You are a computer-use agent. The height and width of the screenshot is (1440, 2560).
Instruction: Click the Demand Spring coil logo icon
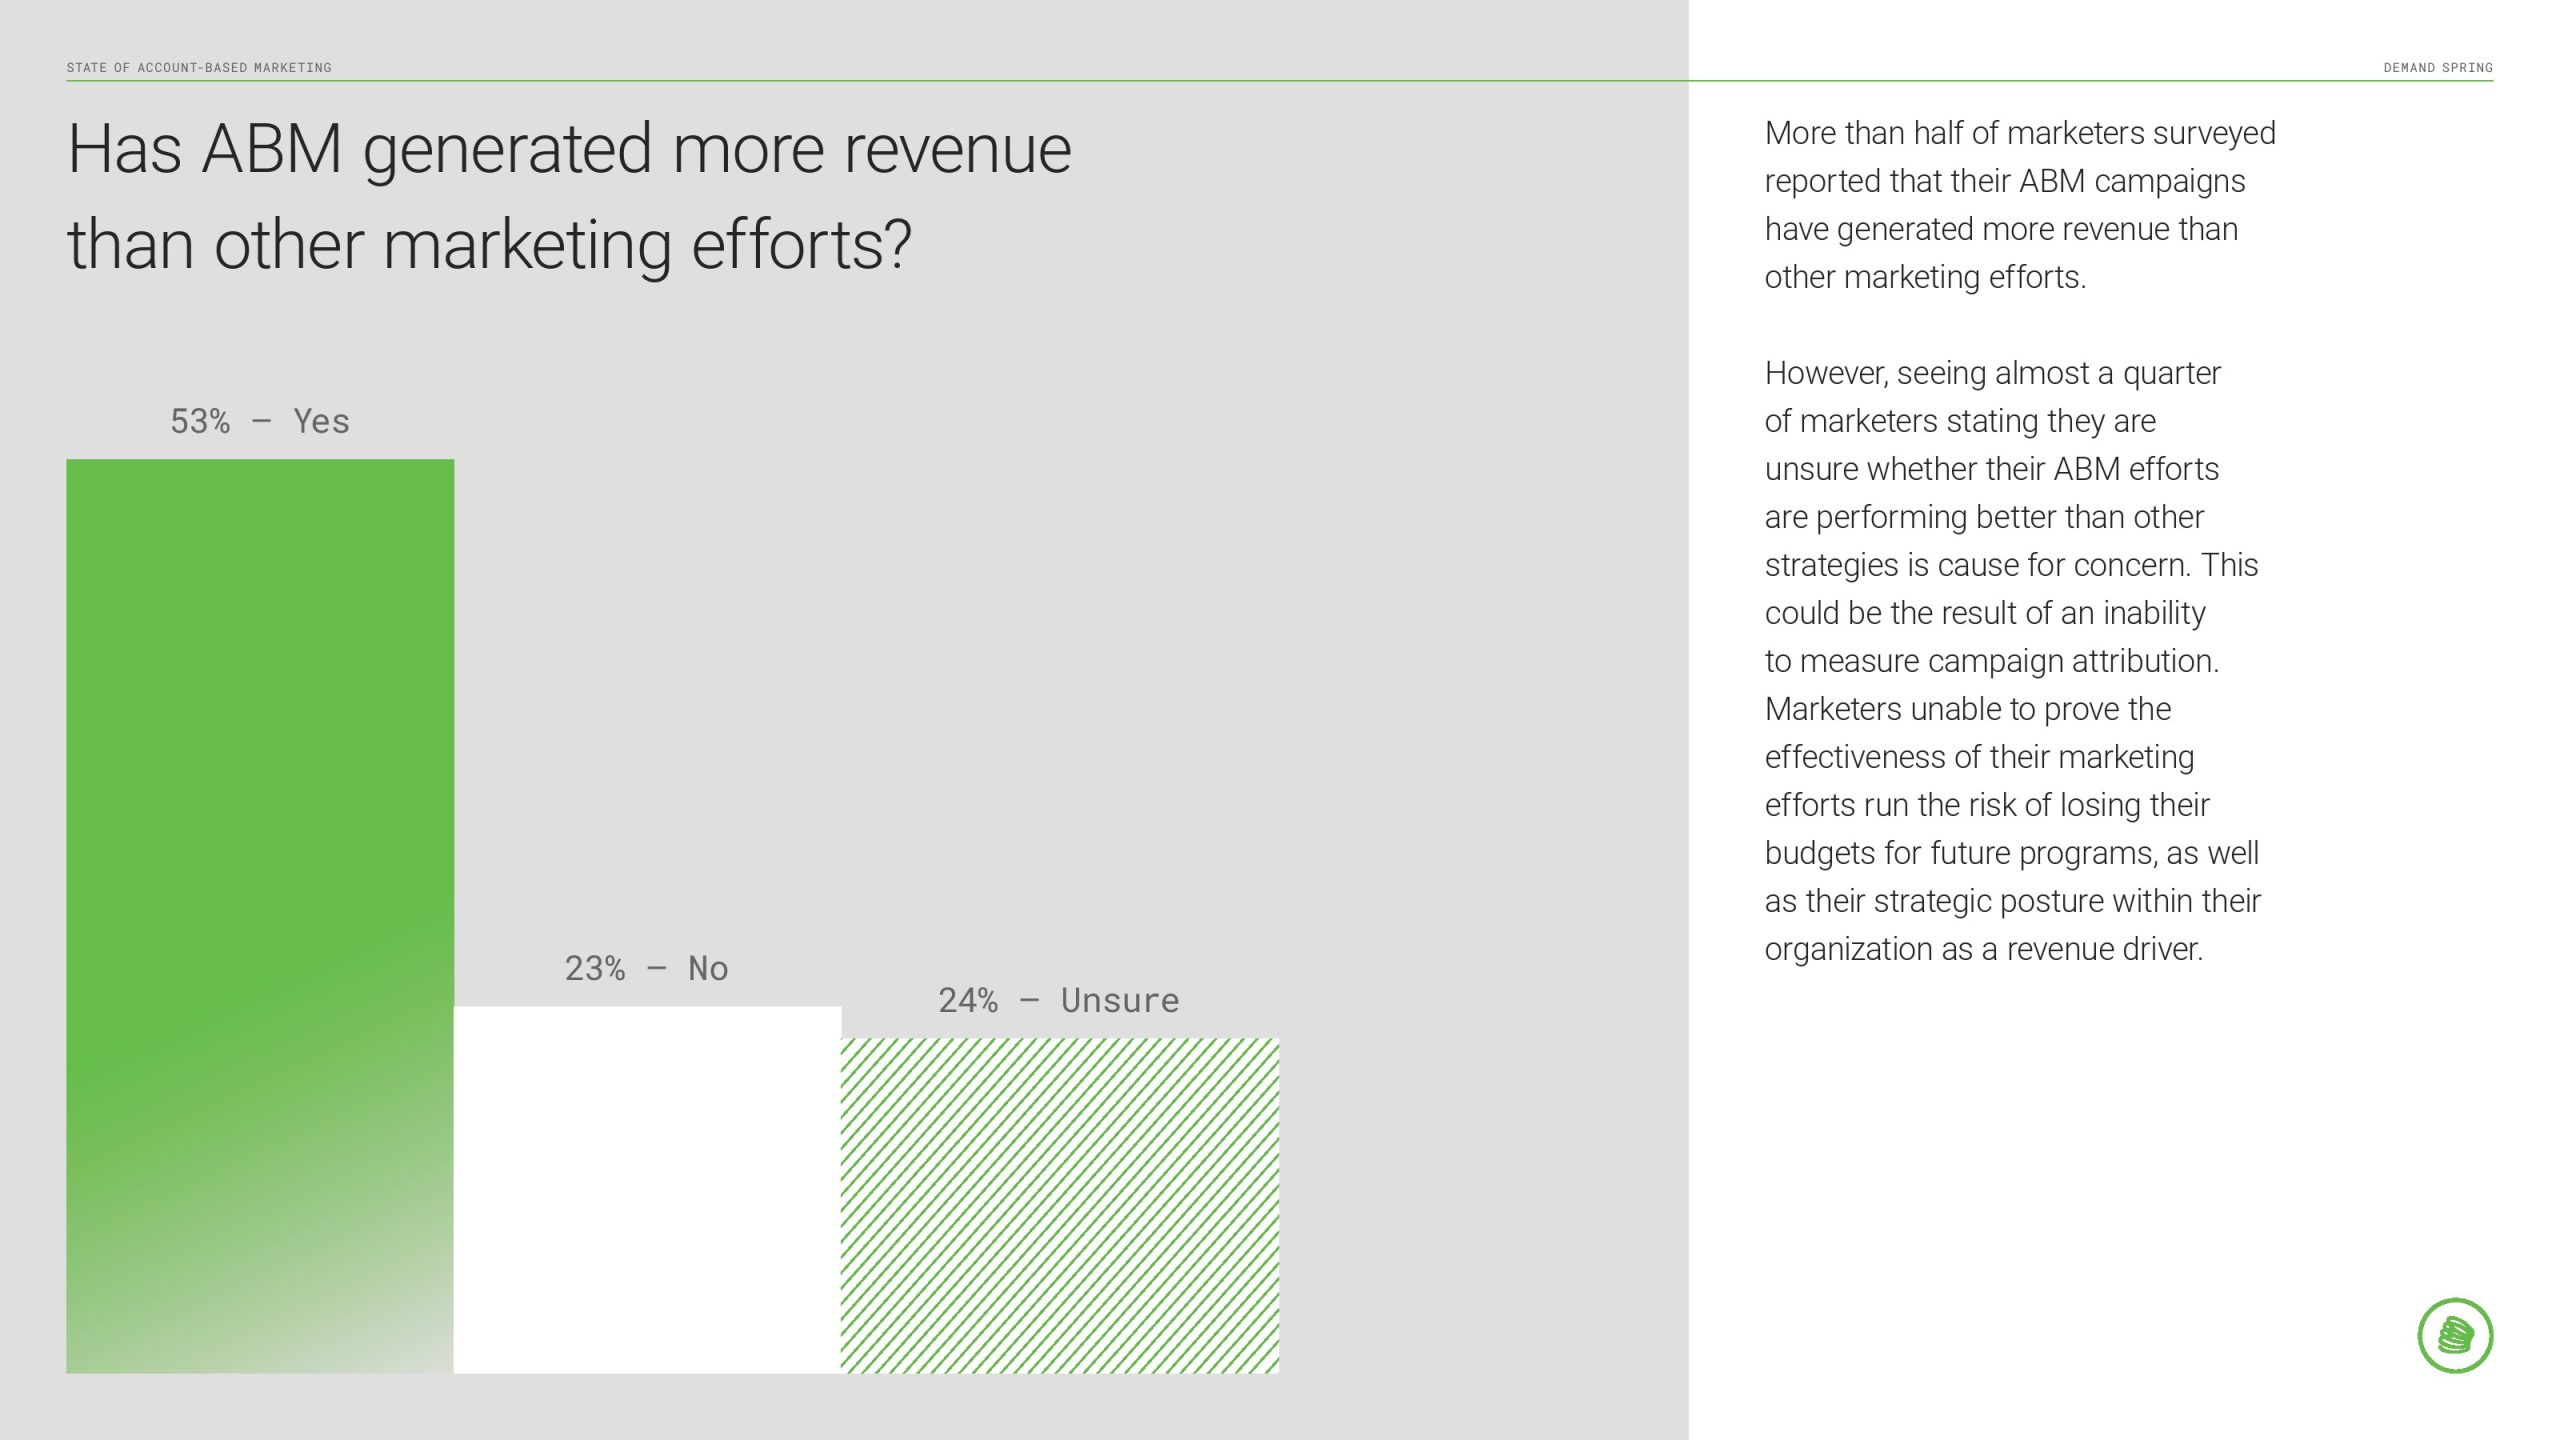pyautogui.click(x=2455, y=1335)
